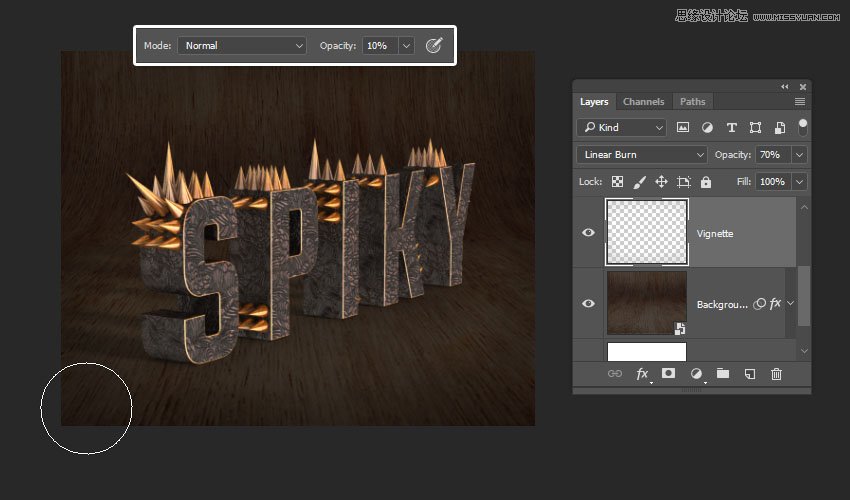Click the pixel layer filter icon
This screenshot has width=850, height=500.
pos(683,128)
